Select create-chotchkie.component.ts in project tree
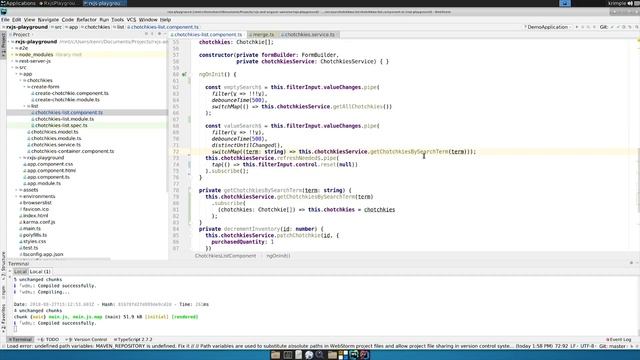 point(70,93)
